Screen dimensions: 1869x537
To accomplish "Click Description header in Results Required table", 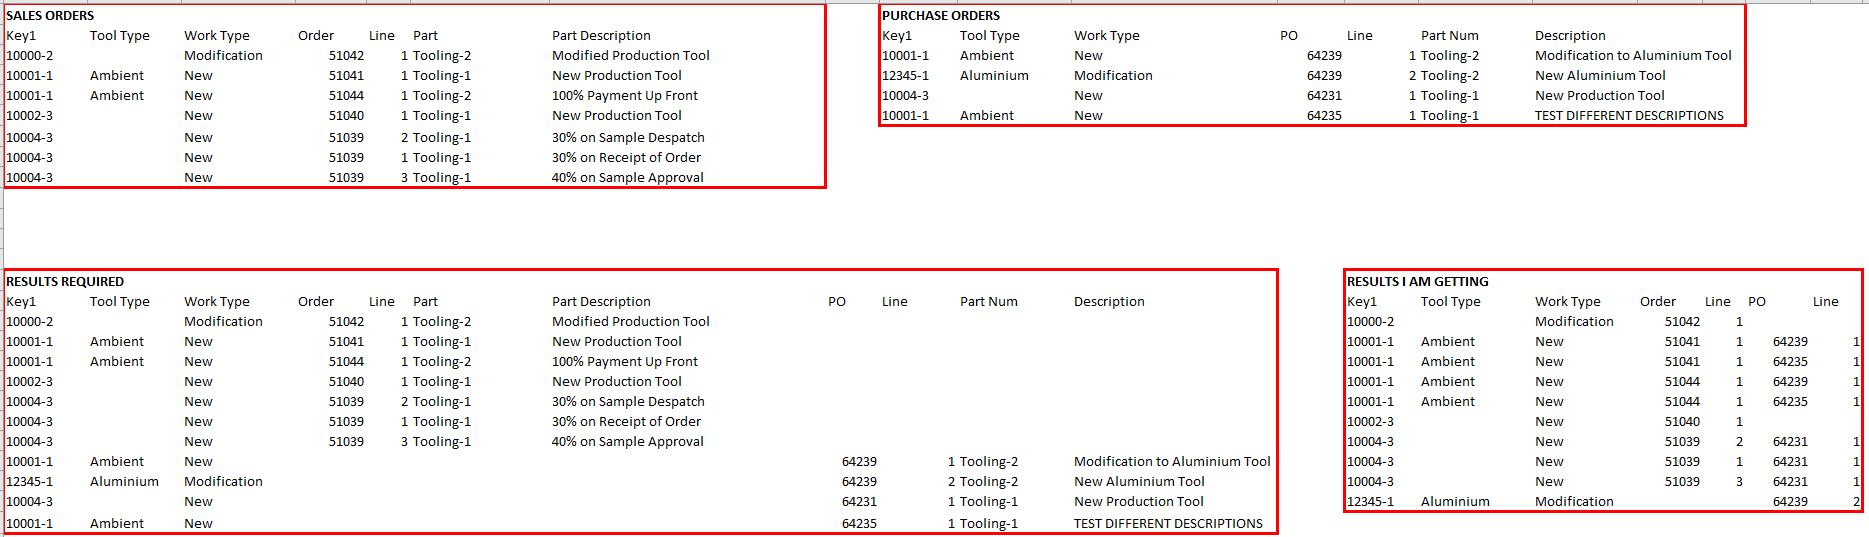I will tap(1109, 302).
